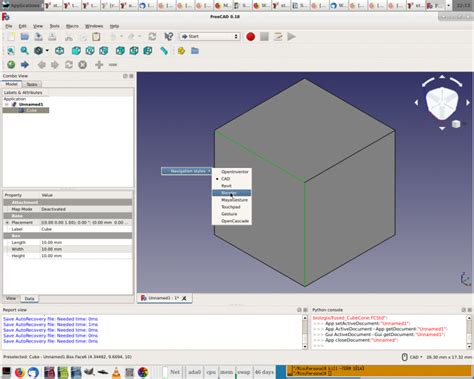
Task: Switch to the Model tab
Action: point(12,84)
